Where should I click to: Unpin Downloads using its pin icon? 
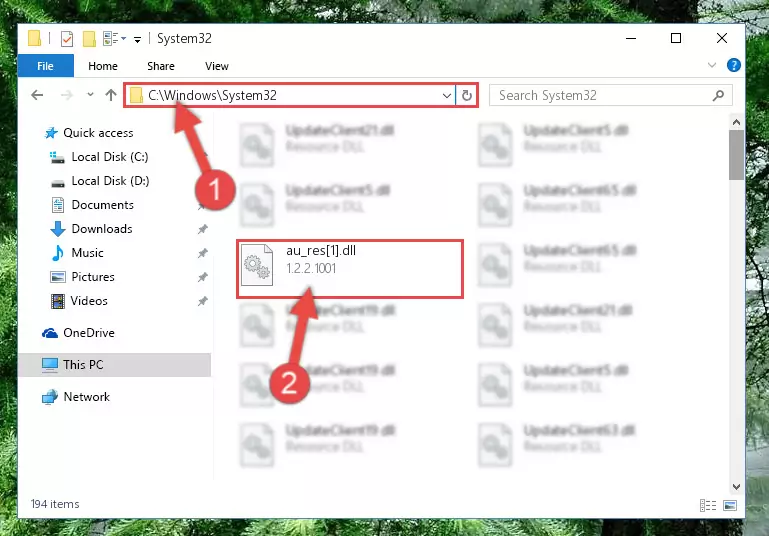click(203, 229)
